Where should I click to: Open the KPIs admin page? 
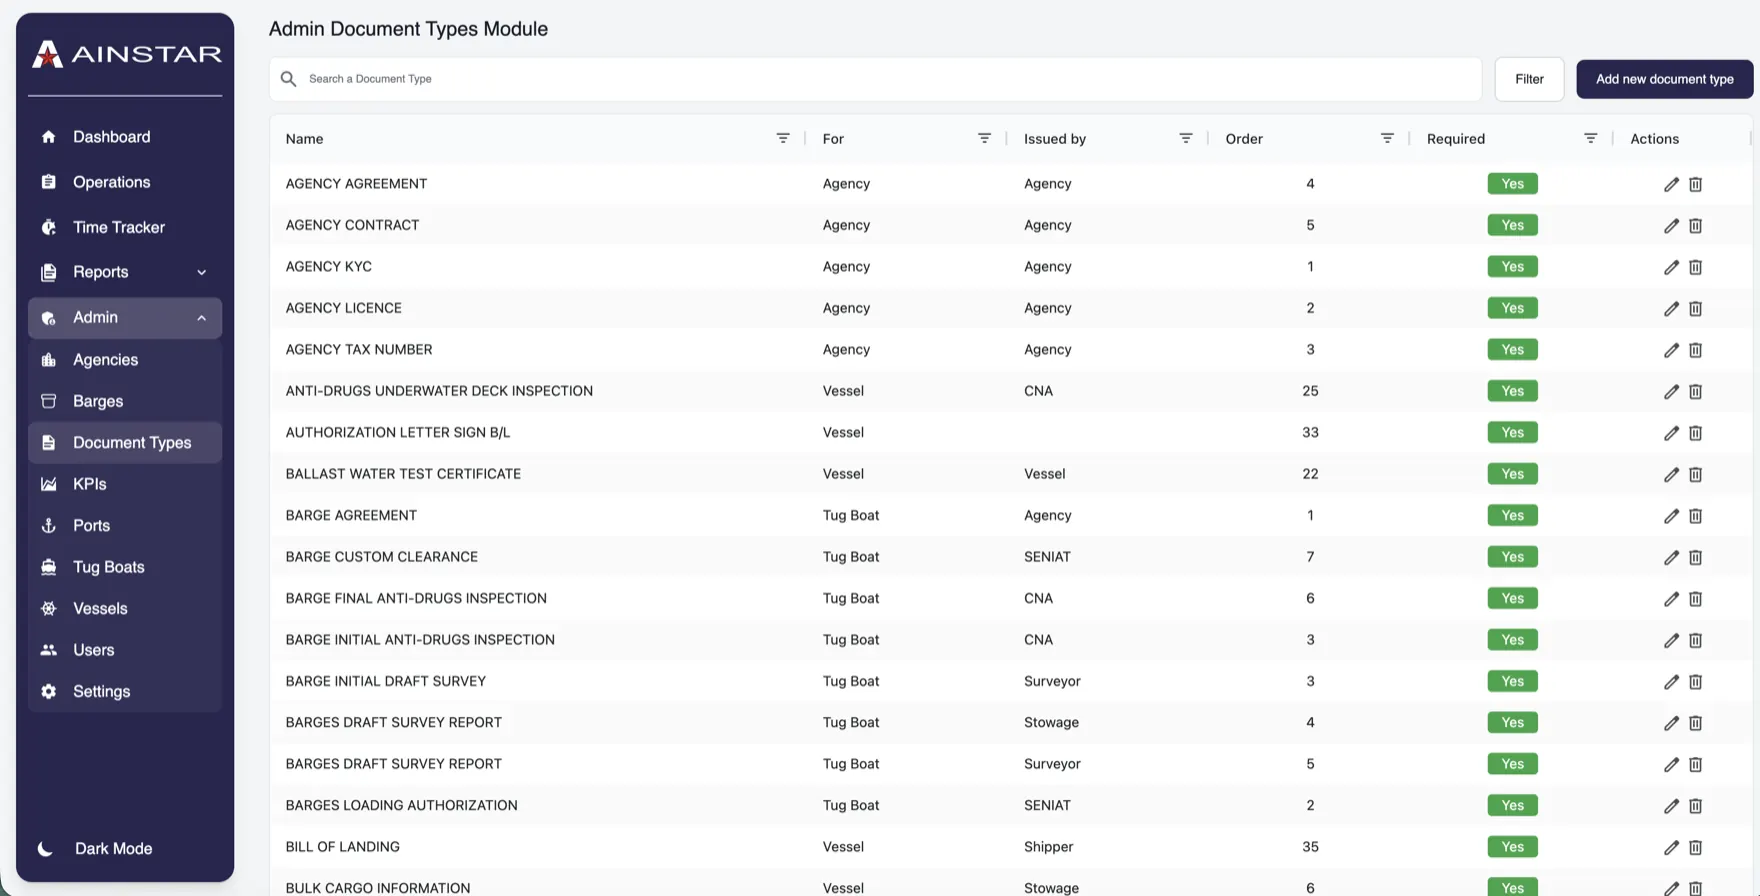[x=125, y=484]
